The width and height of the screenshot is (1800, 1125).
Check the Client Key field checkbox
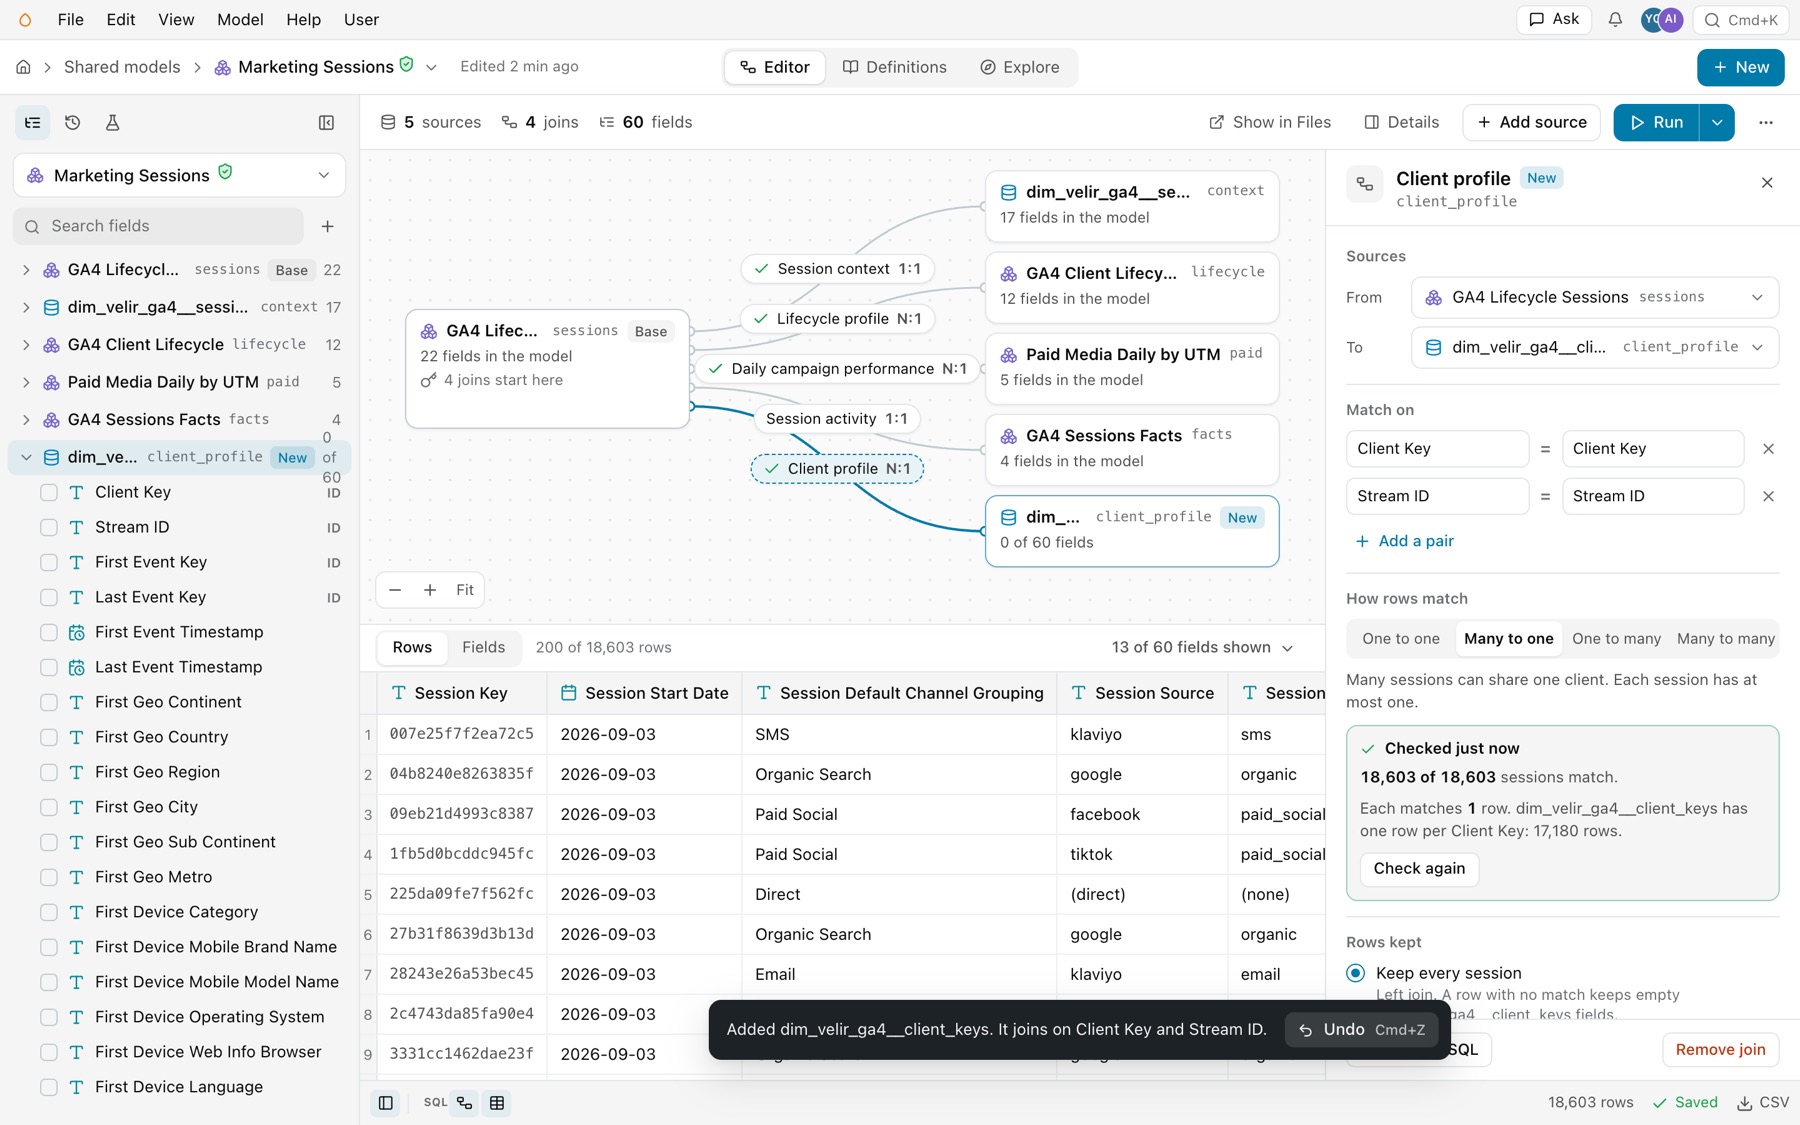48,492
